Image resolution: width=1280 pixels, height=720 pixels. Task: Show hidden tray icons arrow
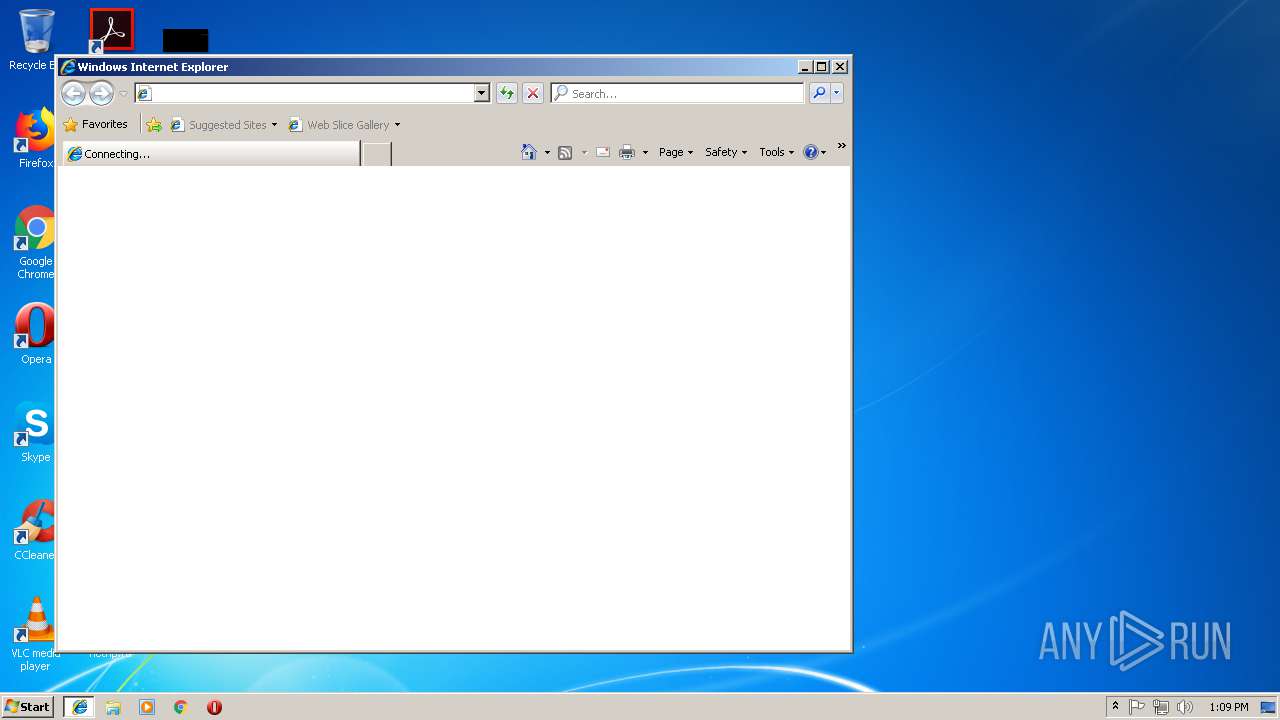tap(1115, 706)
